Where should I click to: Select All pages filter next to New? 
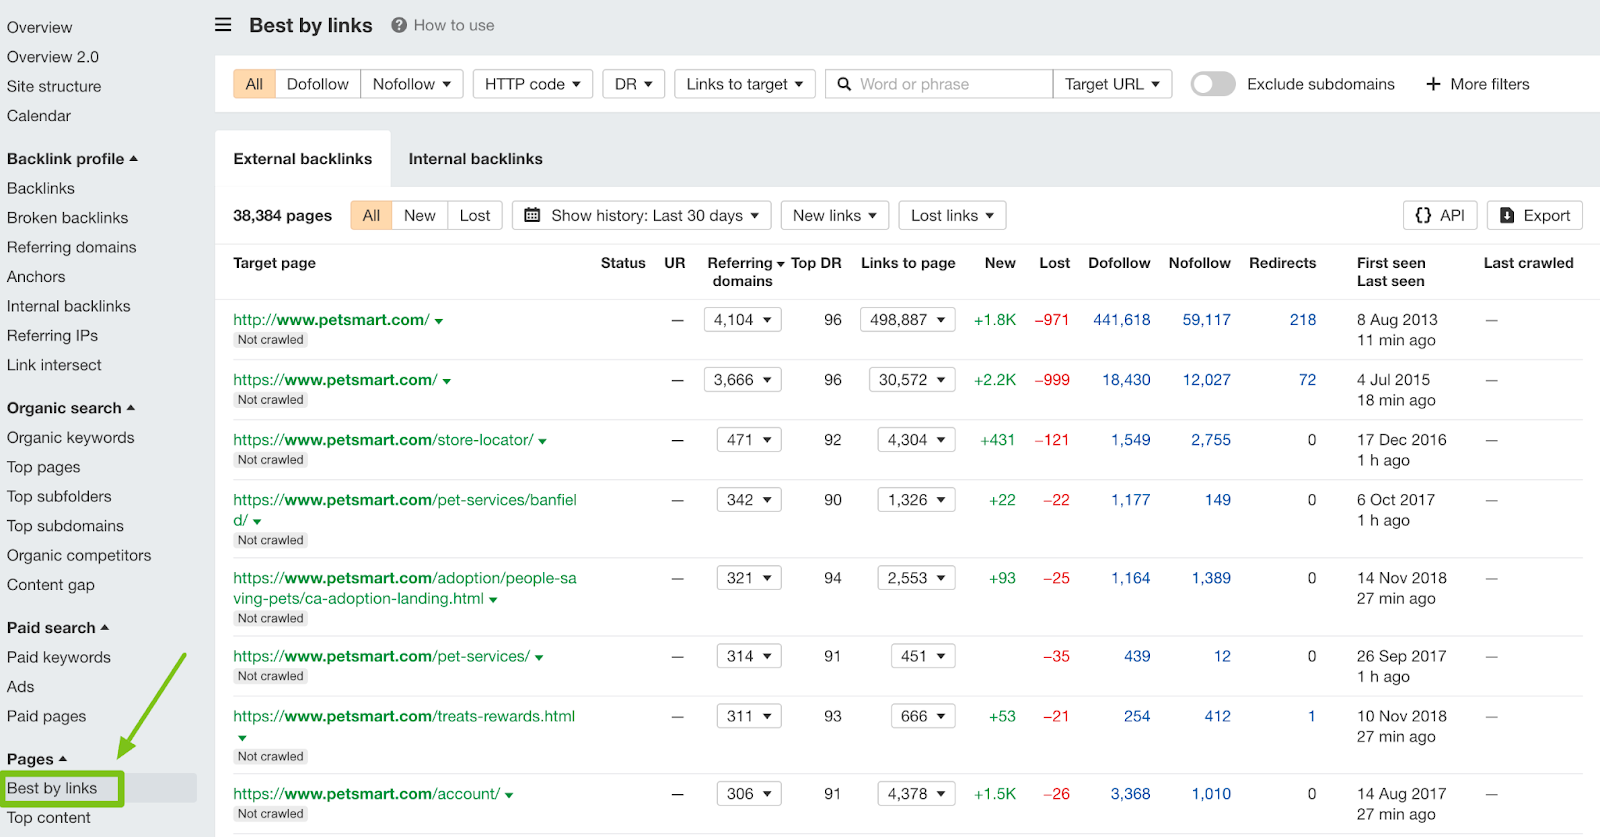[371, 215]
